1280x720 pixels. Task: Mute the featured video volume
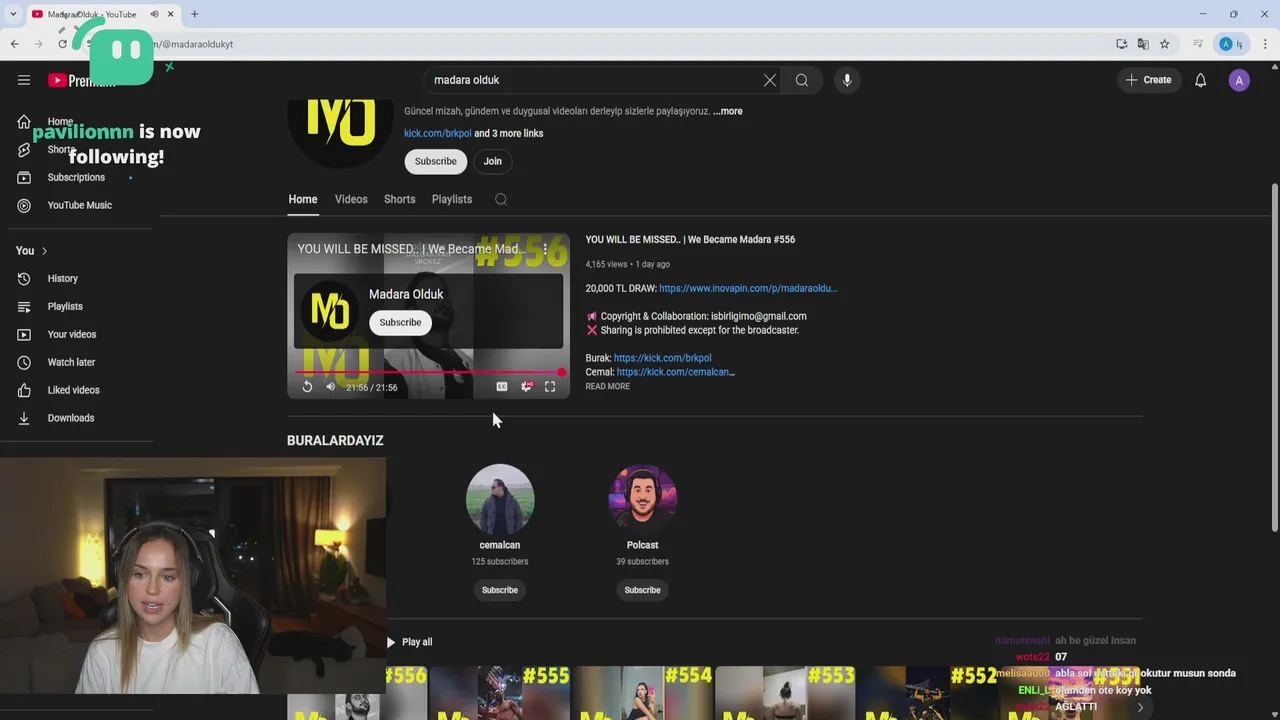point(331,387)
